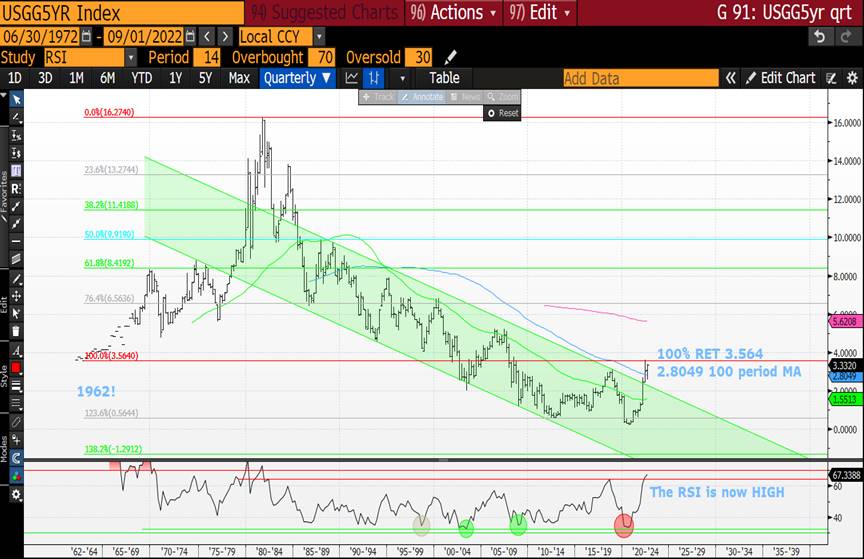
Task: Select the R regression tool
Action: (x=17, y=189)
